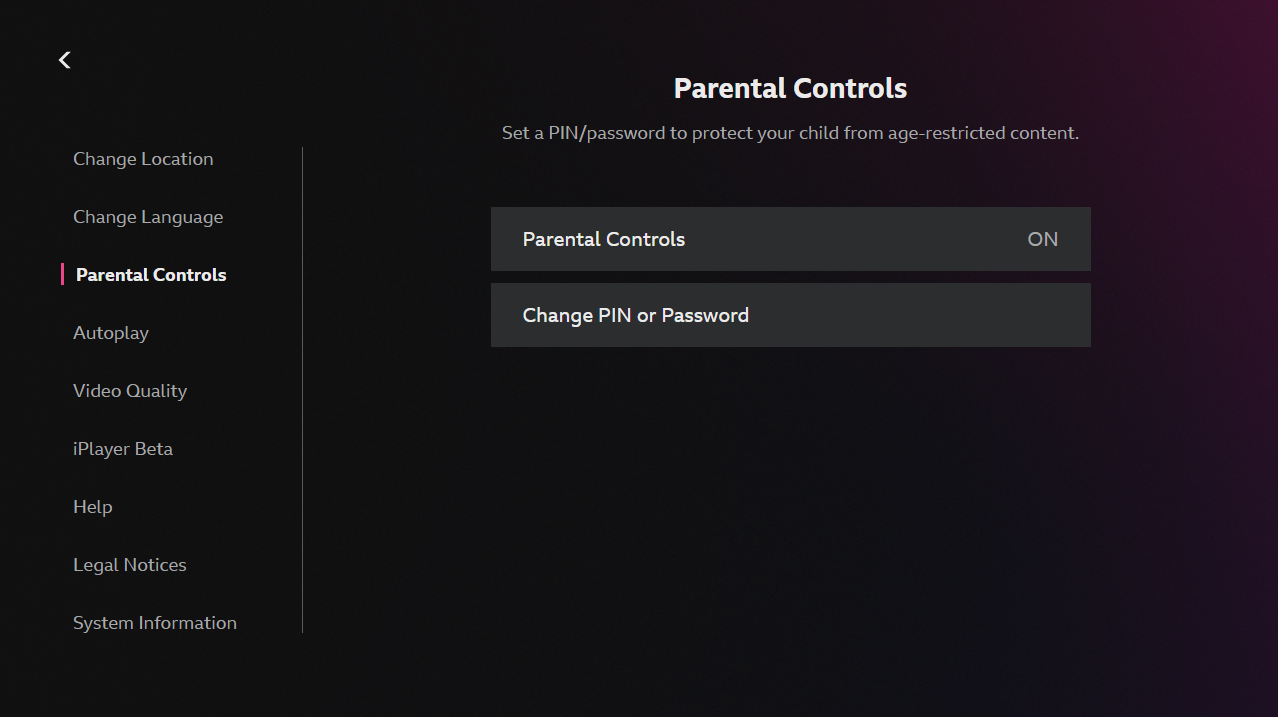Click the highlighted Parental Controls sidebar marker
Screen dimensions: 1278x717
(x=60, y=274)
